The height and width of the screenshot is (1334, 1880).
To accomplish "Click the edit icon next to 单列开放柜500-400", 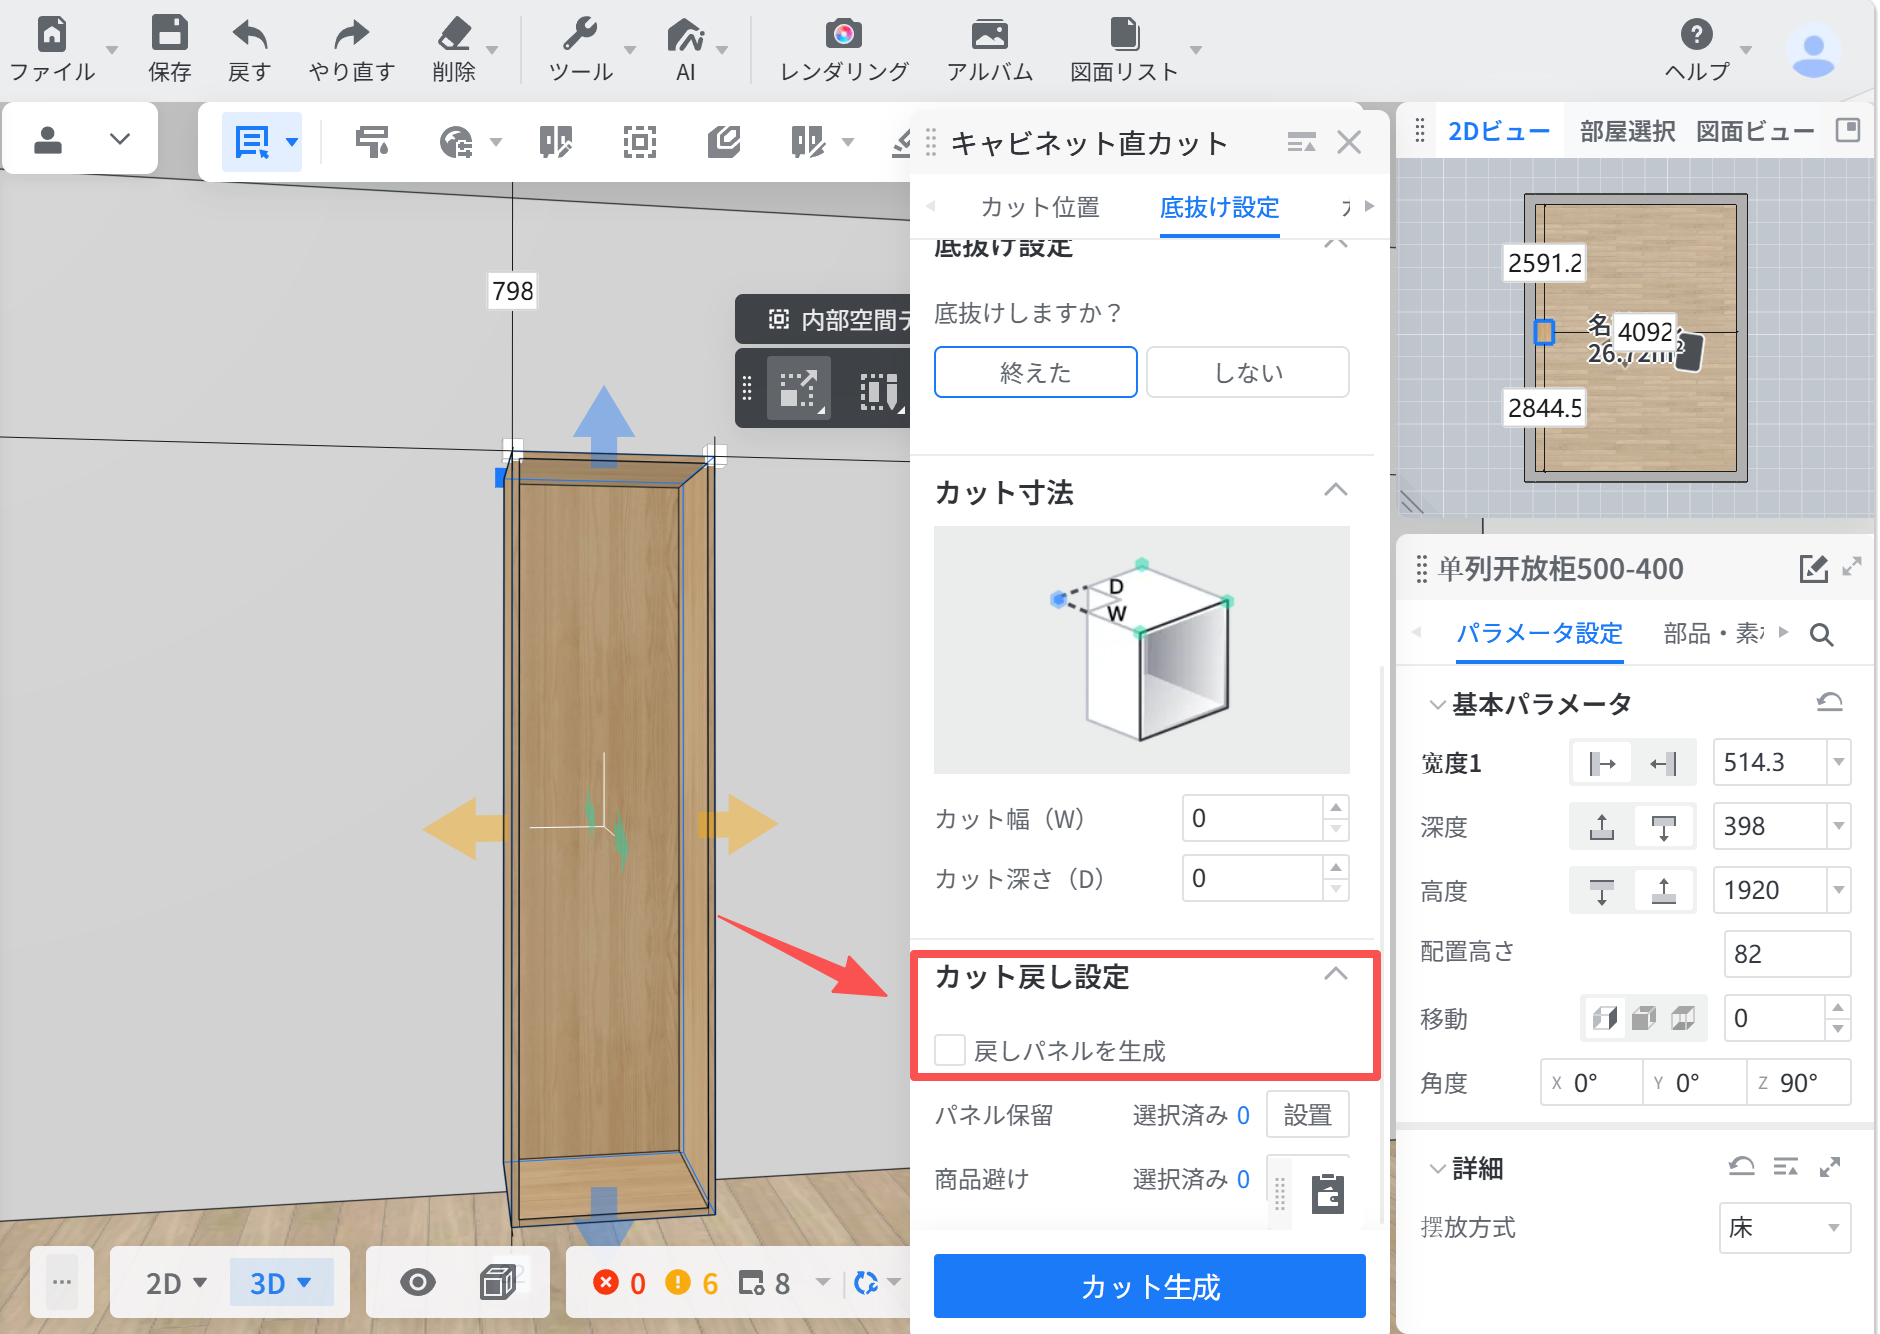I will pos(1813,569).
